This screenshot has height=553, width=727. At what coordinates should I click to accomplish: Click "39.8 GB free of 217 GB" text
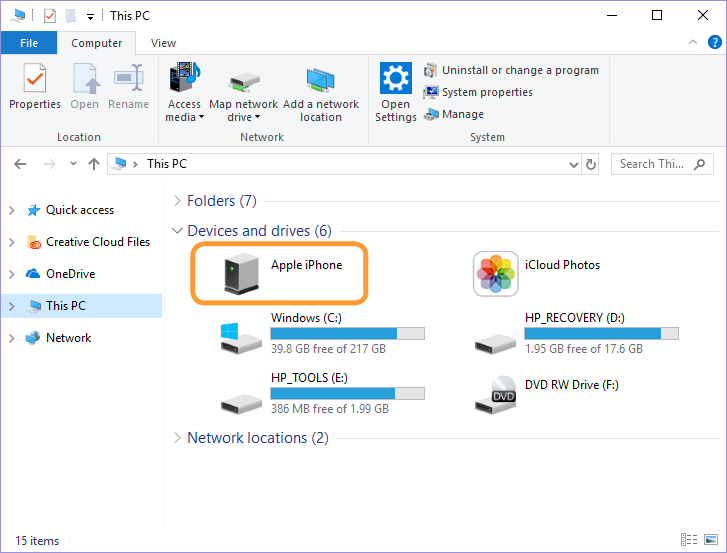pyautogui.click(x=328, y=349)
